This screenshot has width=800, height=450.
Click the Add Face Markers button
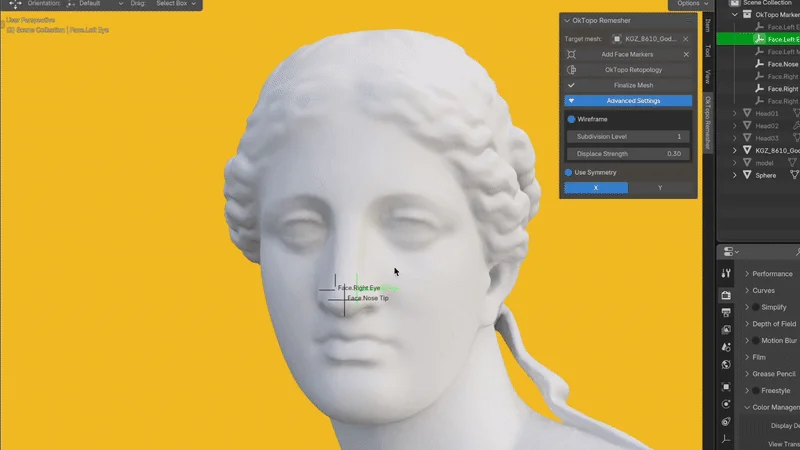[628, 54]
